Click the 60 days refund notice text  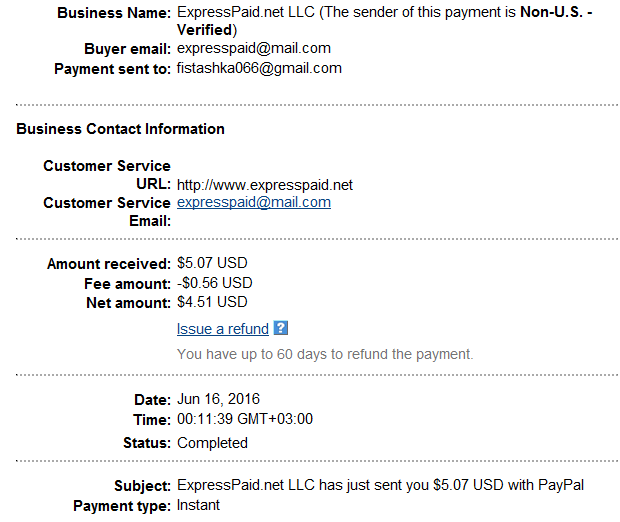click(325, 354)
